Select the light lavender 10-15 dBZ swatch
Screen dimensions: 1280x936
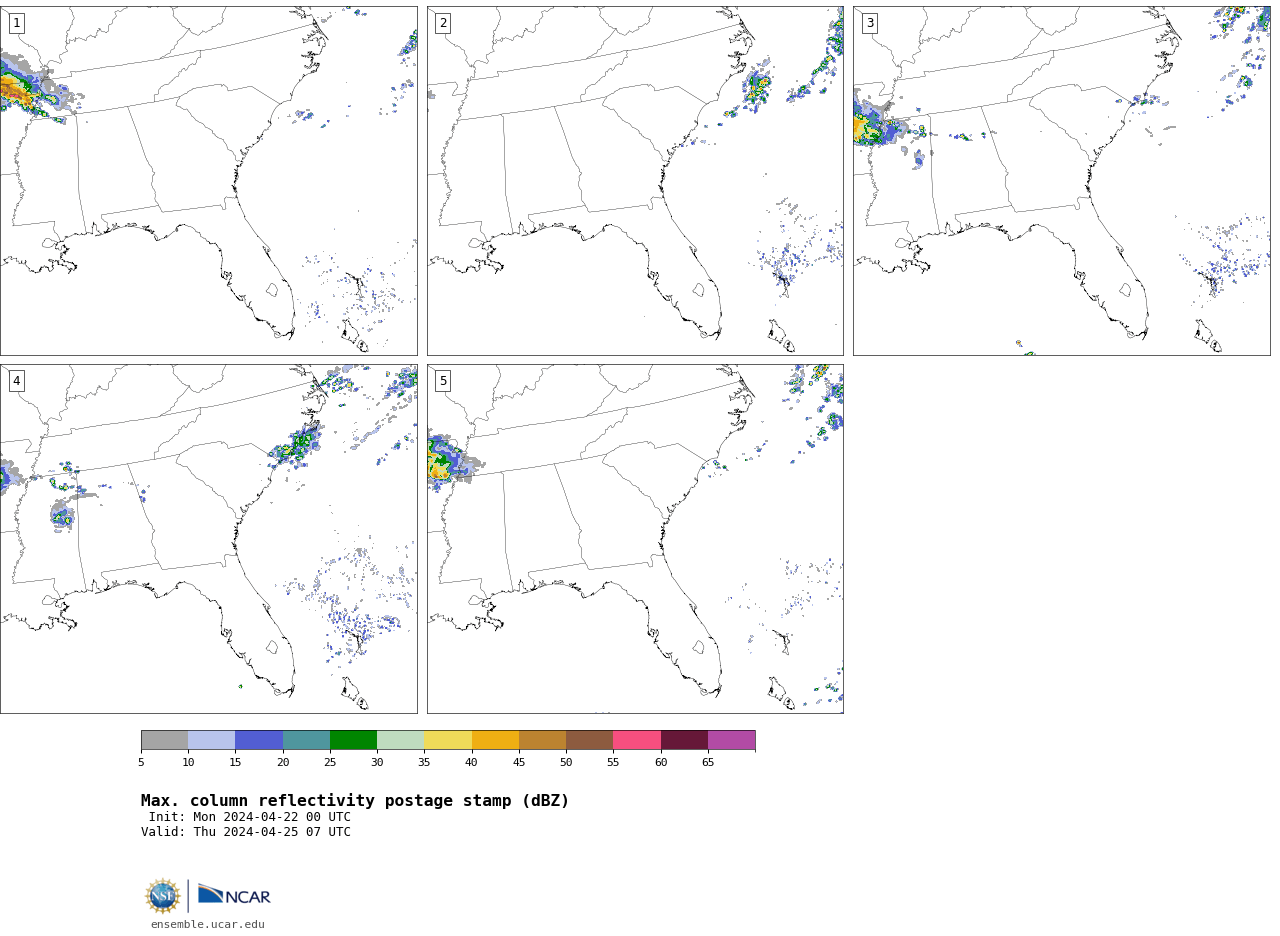[212, 740]
